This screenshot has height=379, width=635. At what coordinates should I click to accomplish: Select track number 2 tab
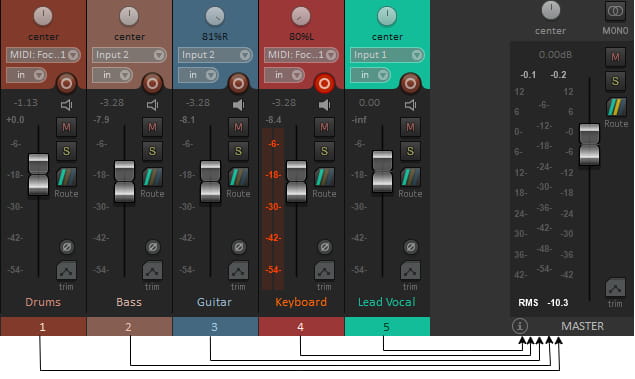pos(129,326)
